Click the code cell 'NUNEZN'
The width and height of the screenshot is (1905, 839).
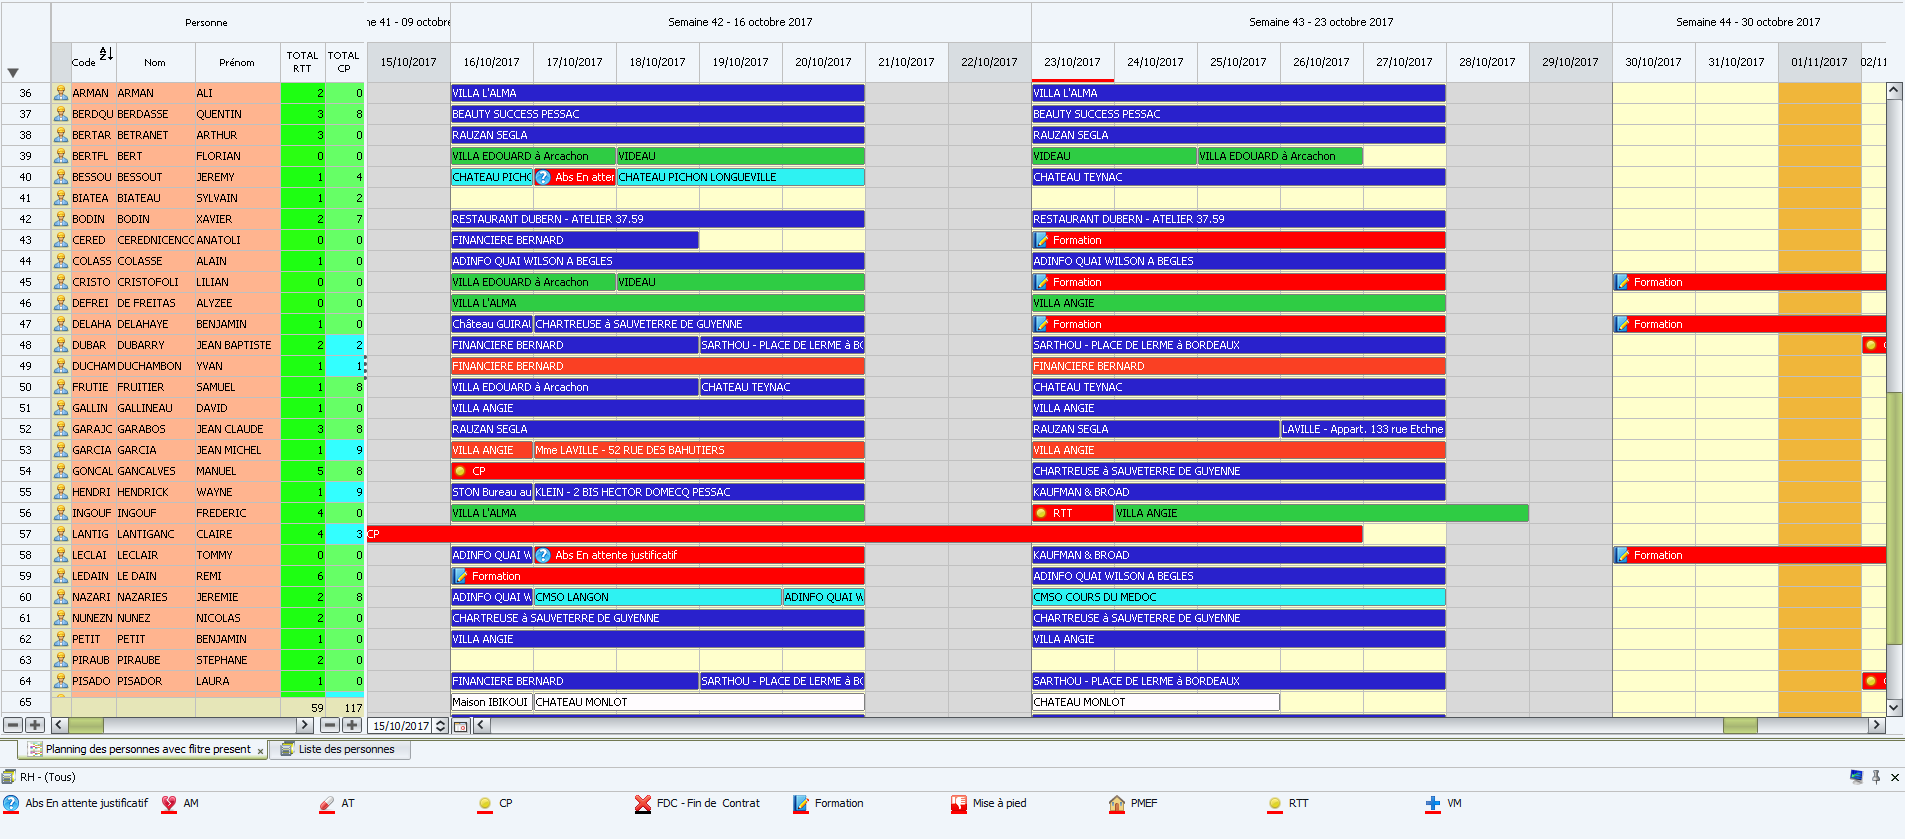(93, 618)
